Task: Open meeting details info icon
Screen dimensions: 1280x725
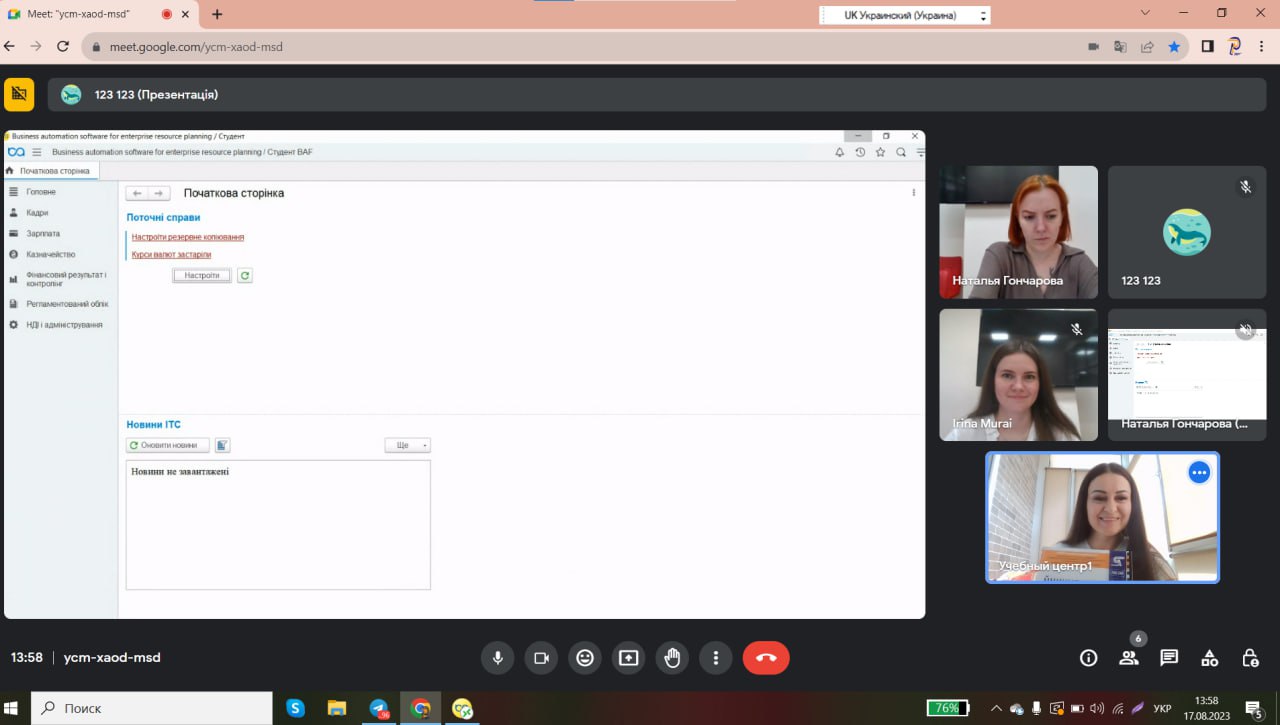Action: pos(1089,658)
